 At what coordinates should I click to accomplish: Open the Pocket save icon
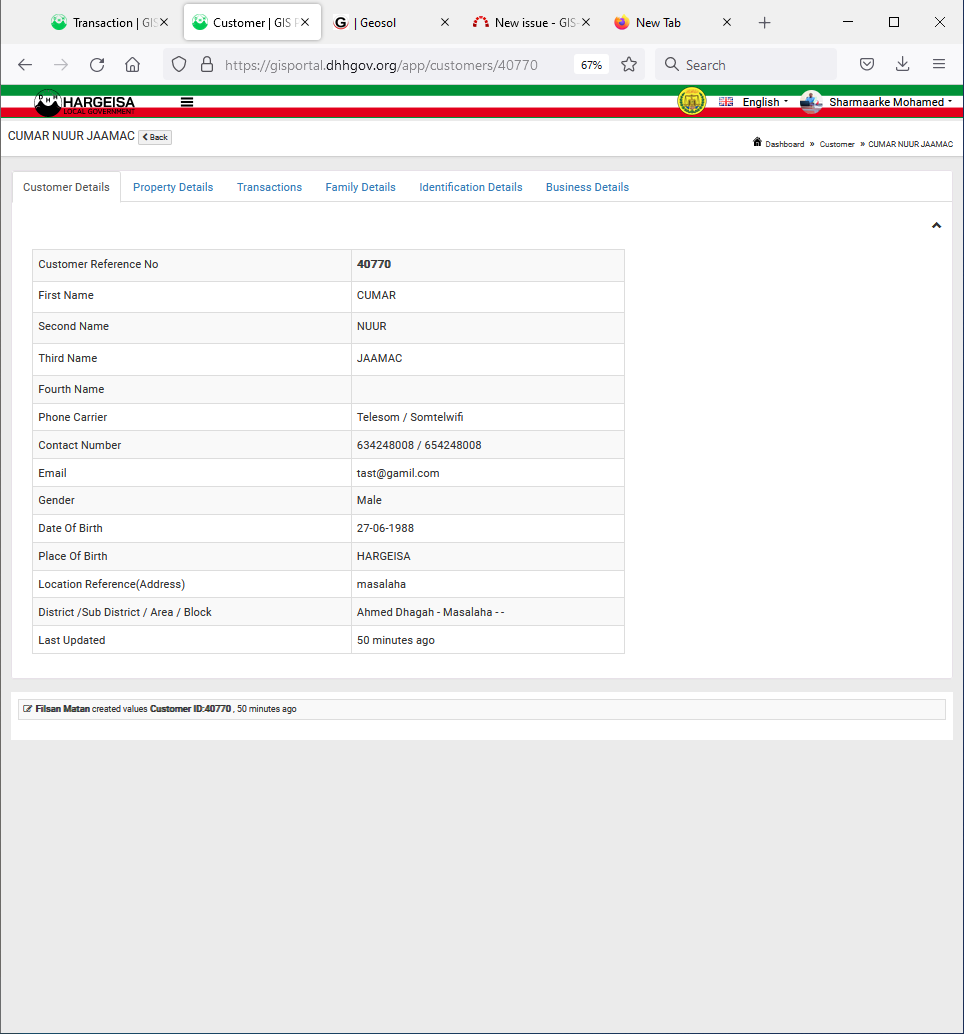point(867,65)
